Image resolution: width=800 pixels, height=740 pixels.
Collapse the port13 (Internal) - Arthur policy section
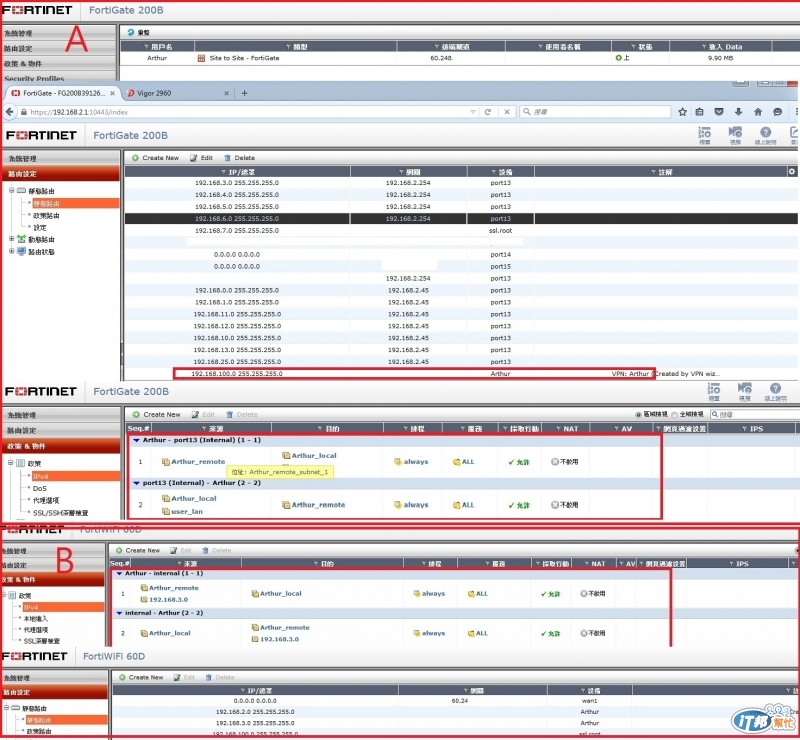click(136, 483)
